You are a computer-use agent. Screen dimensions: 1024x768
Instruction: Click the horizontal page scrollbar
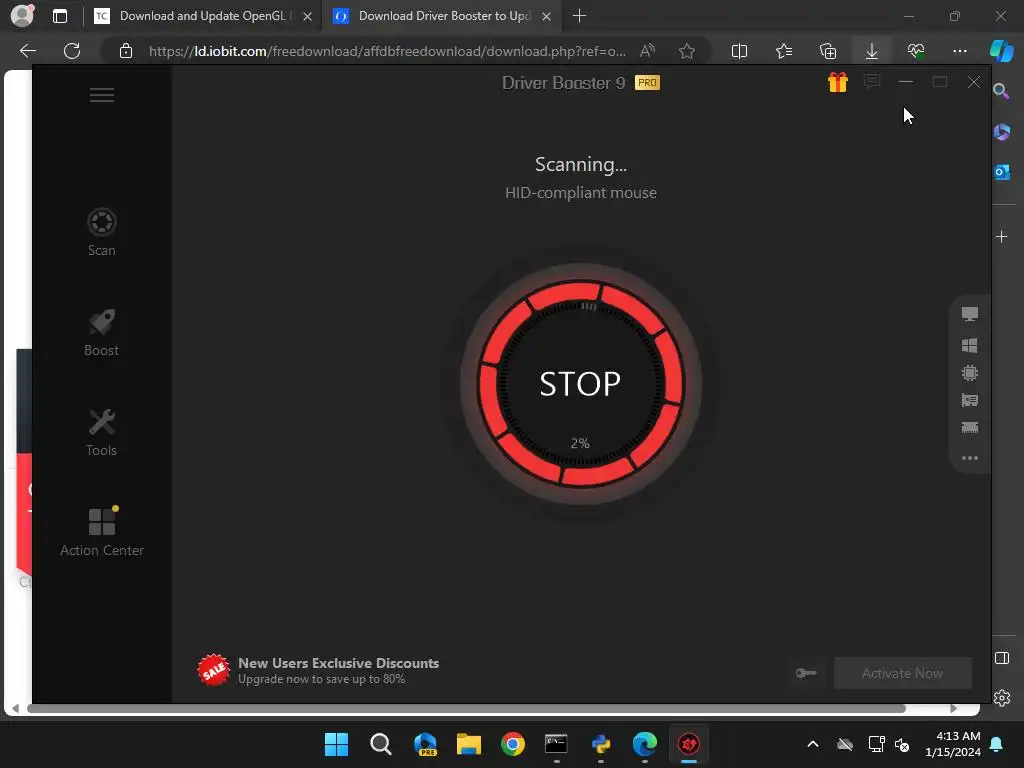click(466, 709)
